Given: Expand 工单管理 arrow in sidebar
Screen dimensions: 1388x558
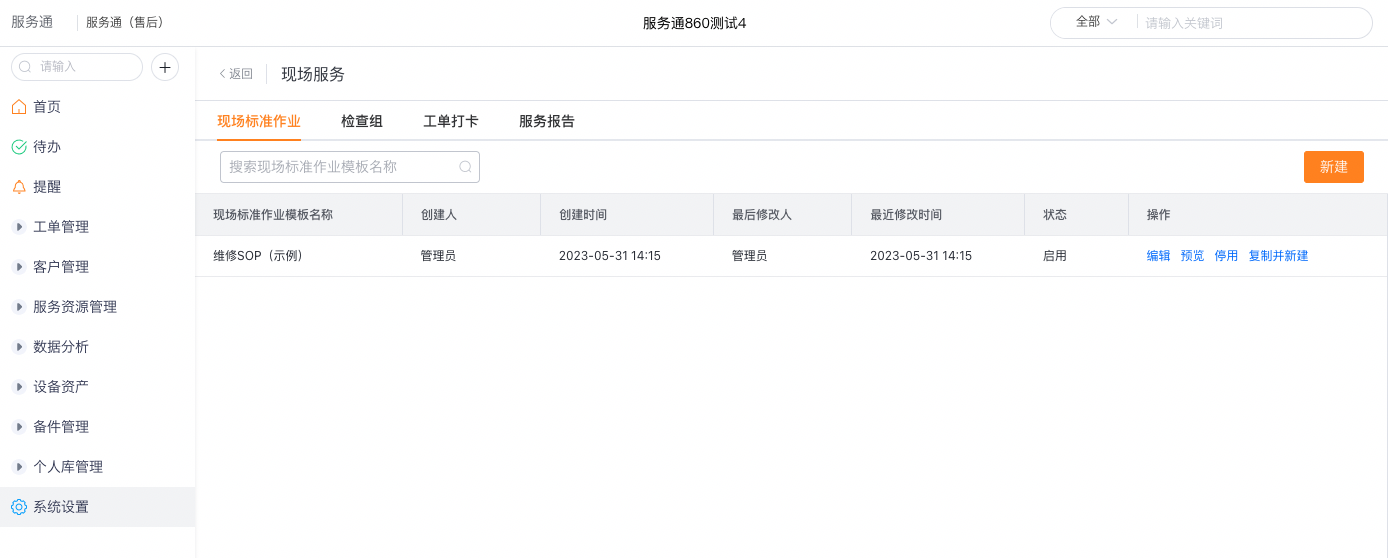Looking at the screenshot, I should pyautogui.click(x=18, y=227).
